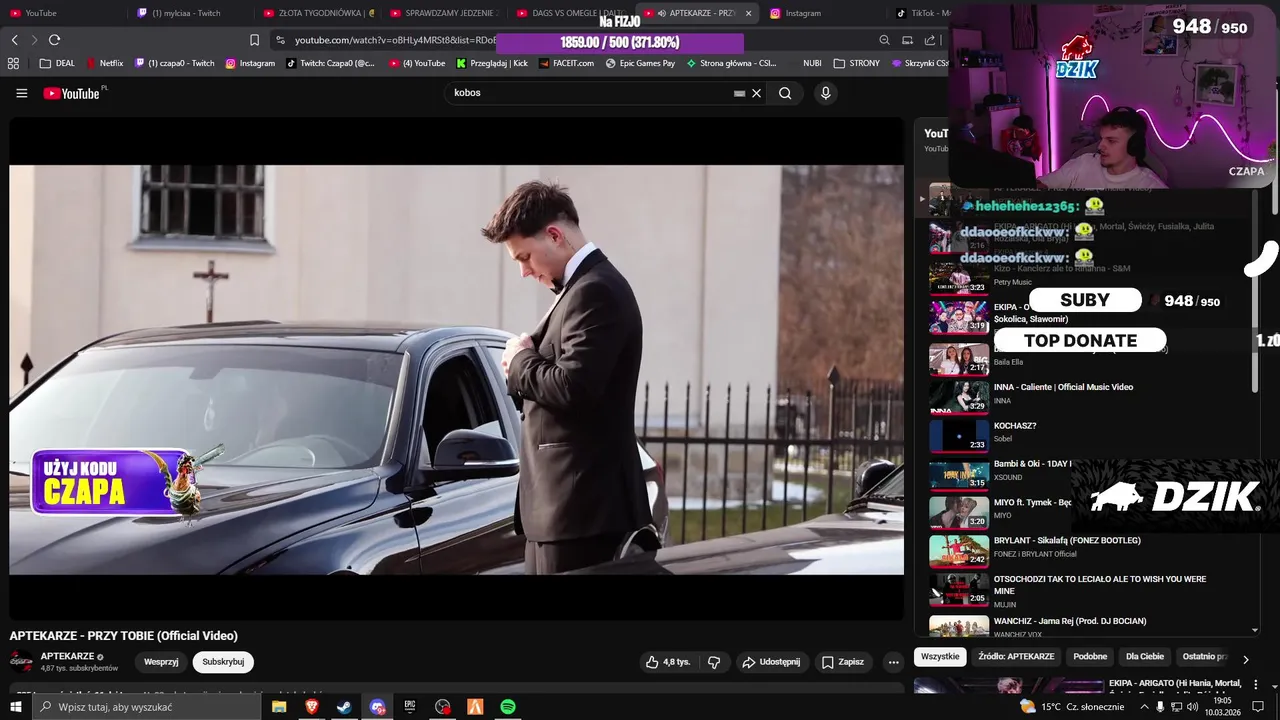Click the browser zoom magnifier icon
Viewport: 1280px width, 720px height.
[884, 40]
